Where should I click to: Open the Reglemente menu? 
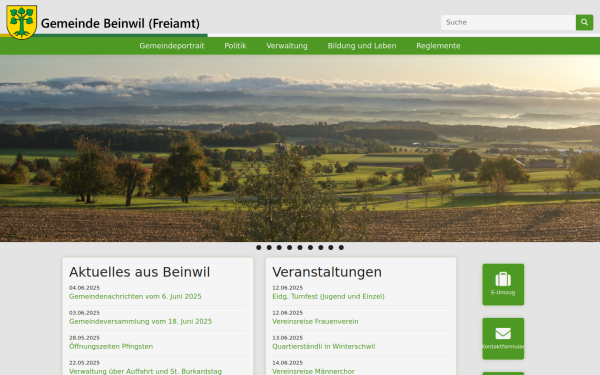(x=439, y=46)
